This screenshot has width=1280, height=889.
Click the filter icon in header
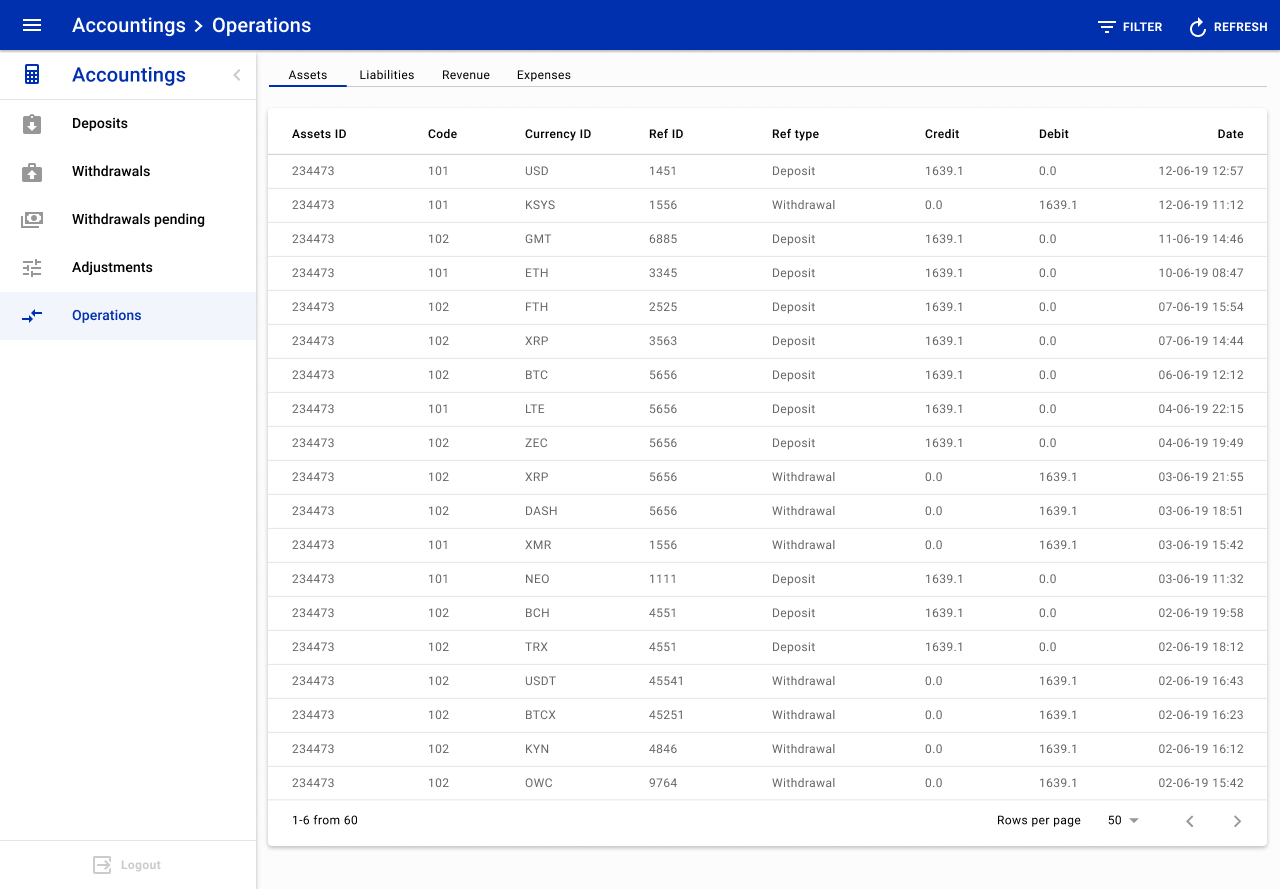(x=1107, y=27)
